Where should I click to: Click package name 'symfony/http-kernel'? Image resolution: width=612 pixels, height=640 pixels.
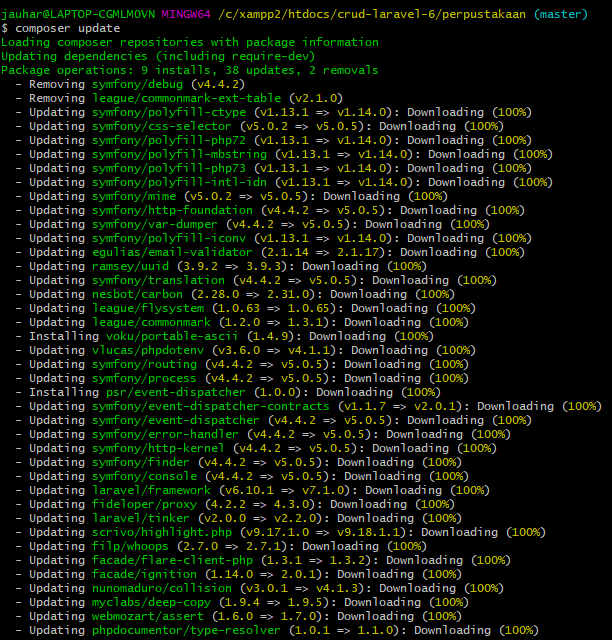pos(158,448)
